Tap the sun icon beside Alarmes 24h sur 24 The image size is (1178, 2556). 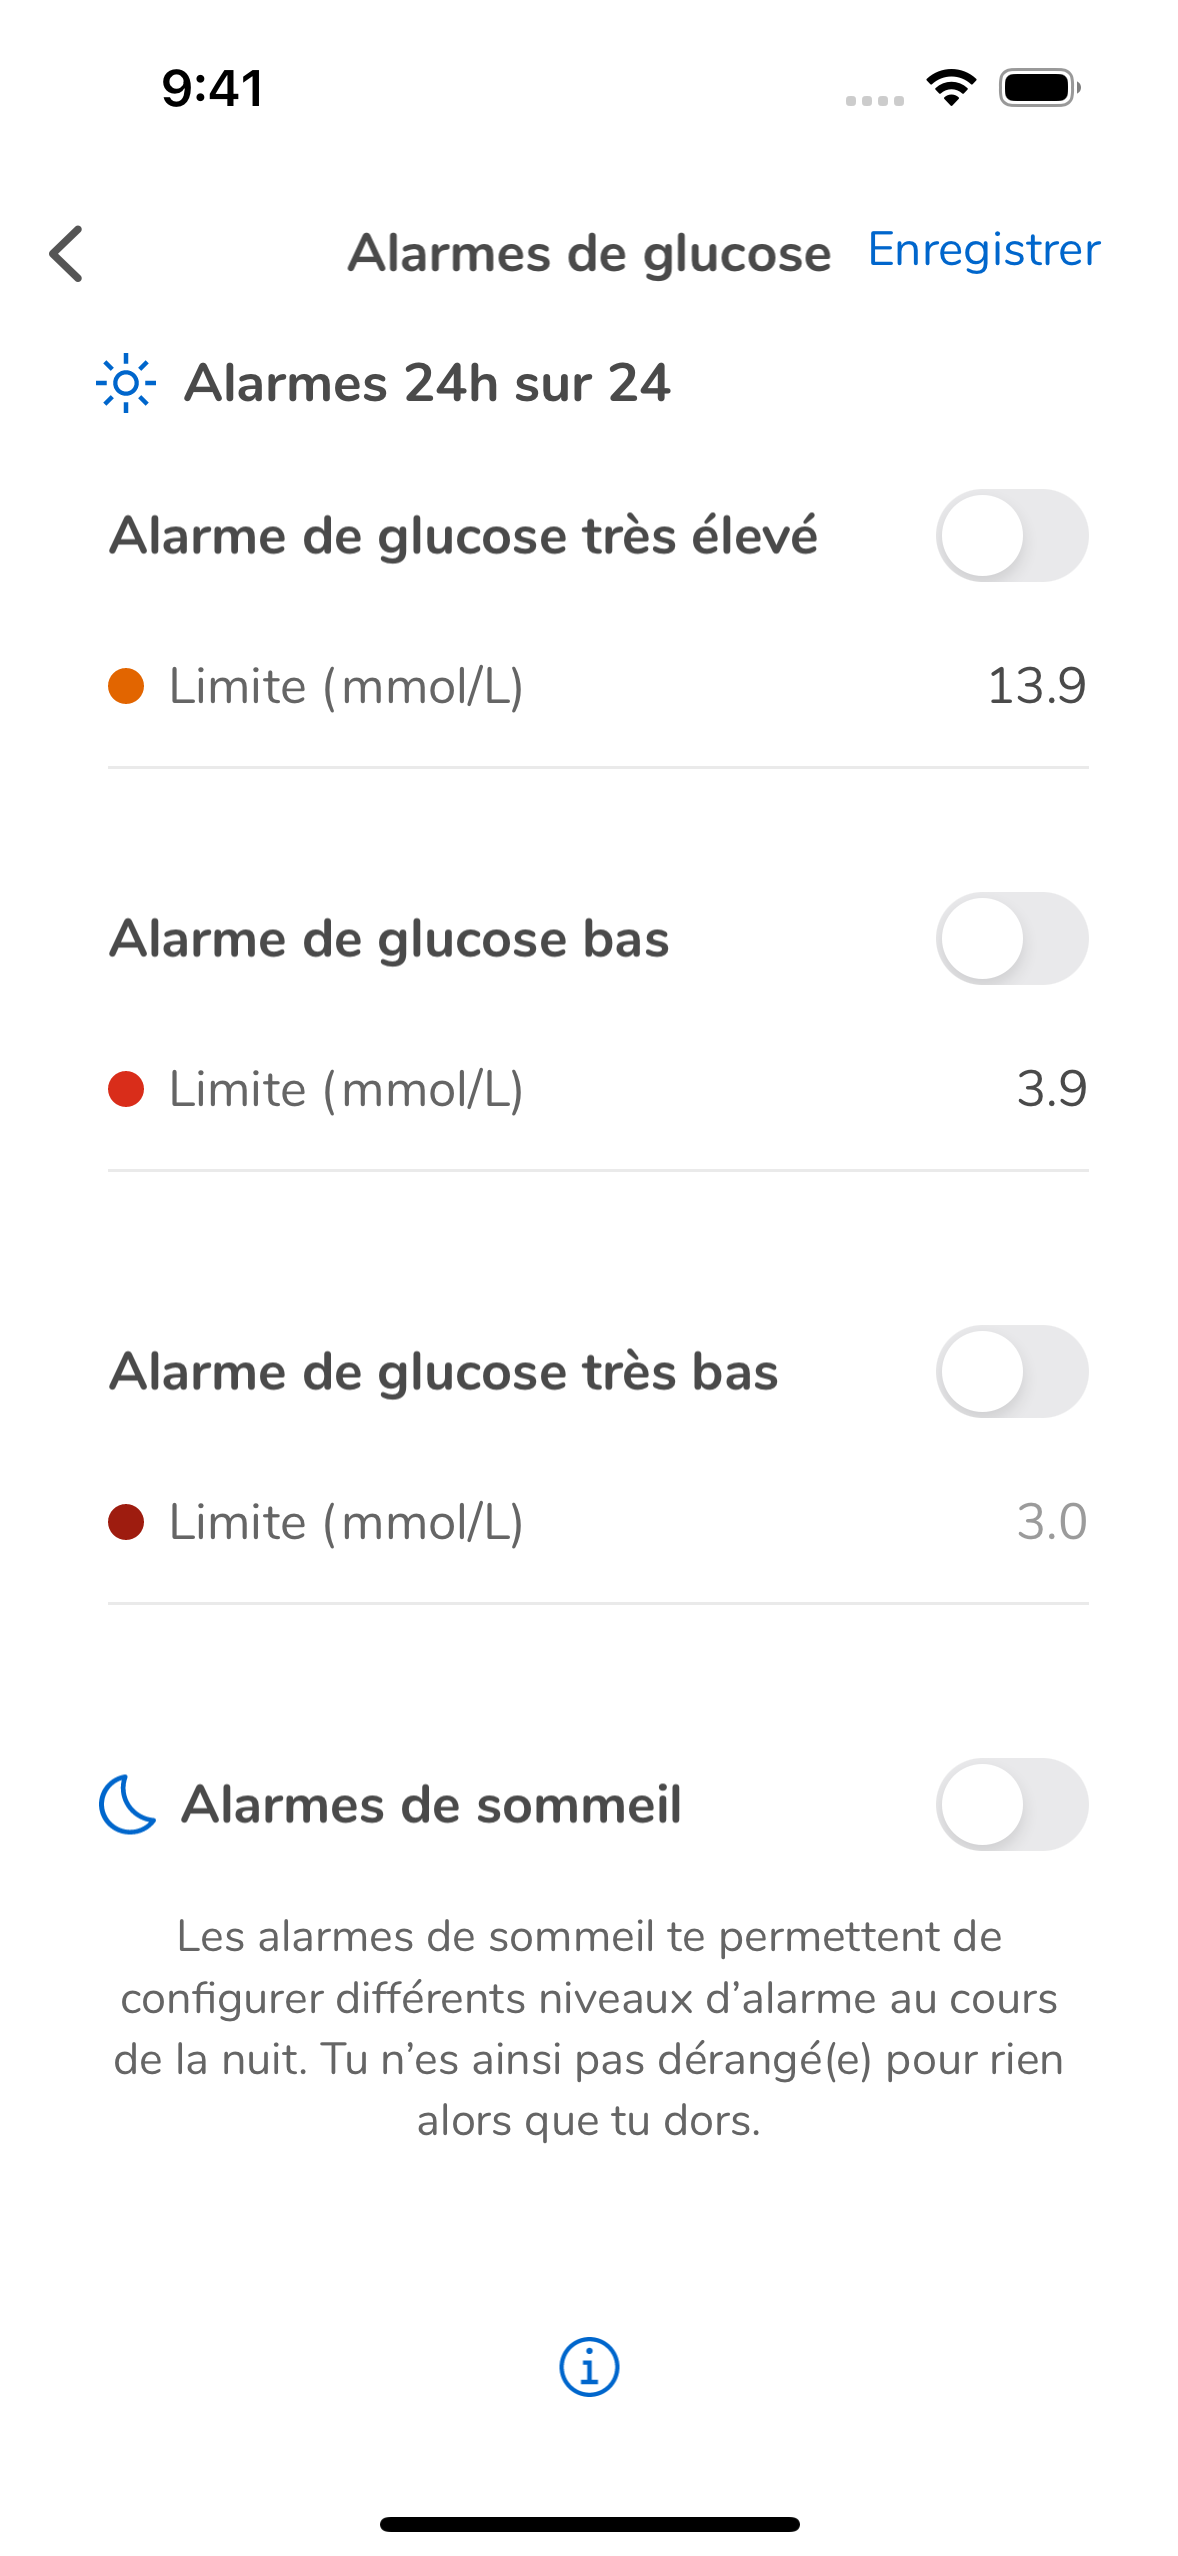[x=126, y=383]
